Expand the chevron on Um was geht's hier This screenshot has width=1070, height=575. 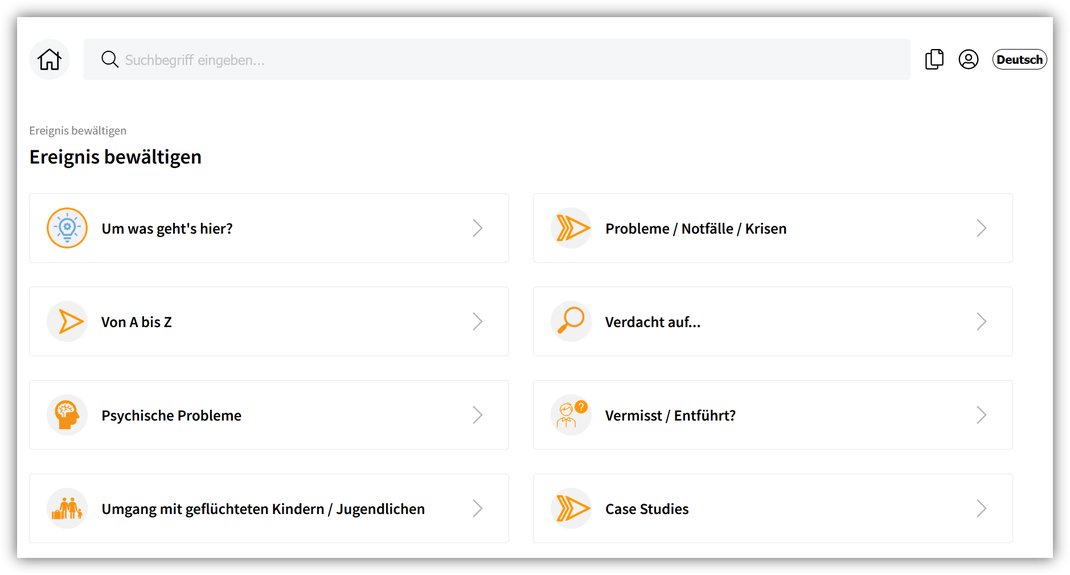tap(478, 228)
